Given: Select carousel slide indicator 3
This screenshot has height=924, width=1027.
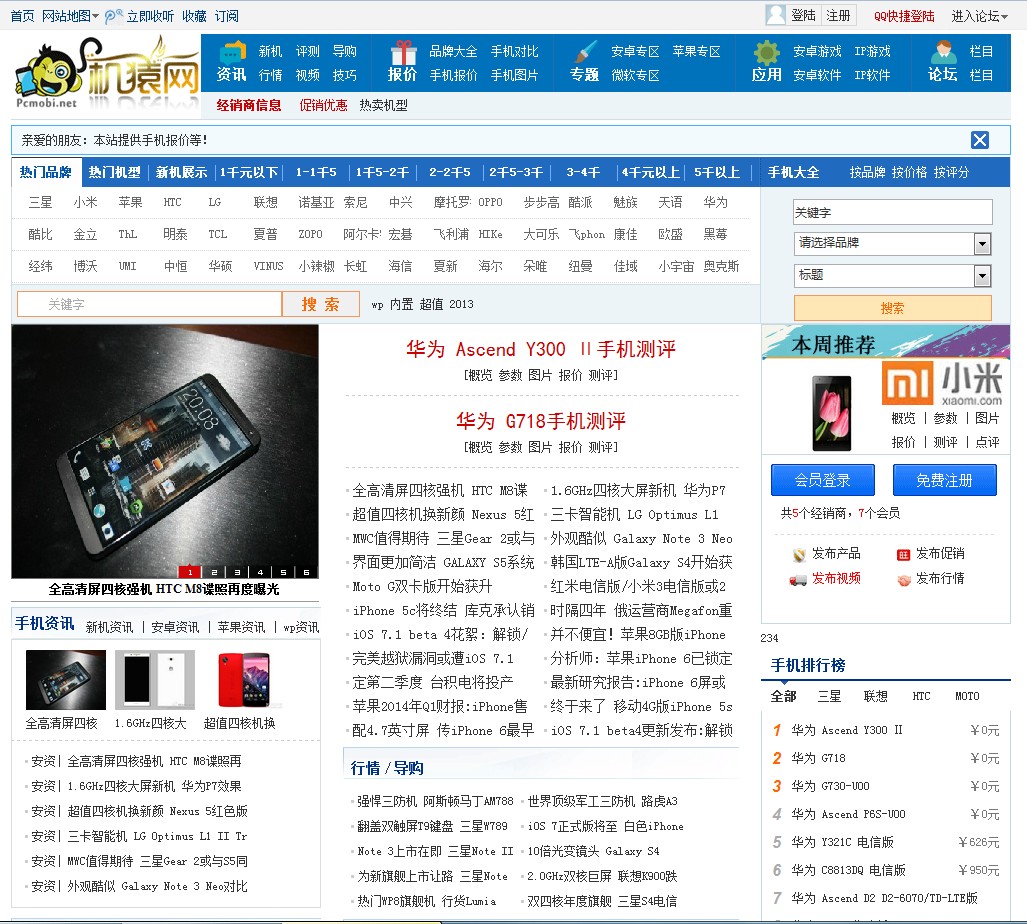Looking at the screenshot, I should (235, 572).
